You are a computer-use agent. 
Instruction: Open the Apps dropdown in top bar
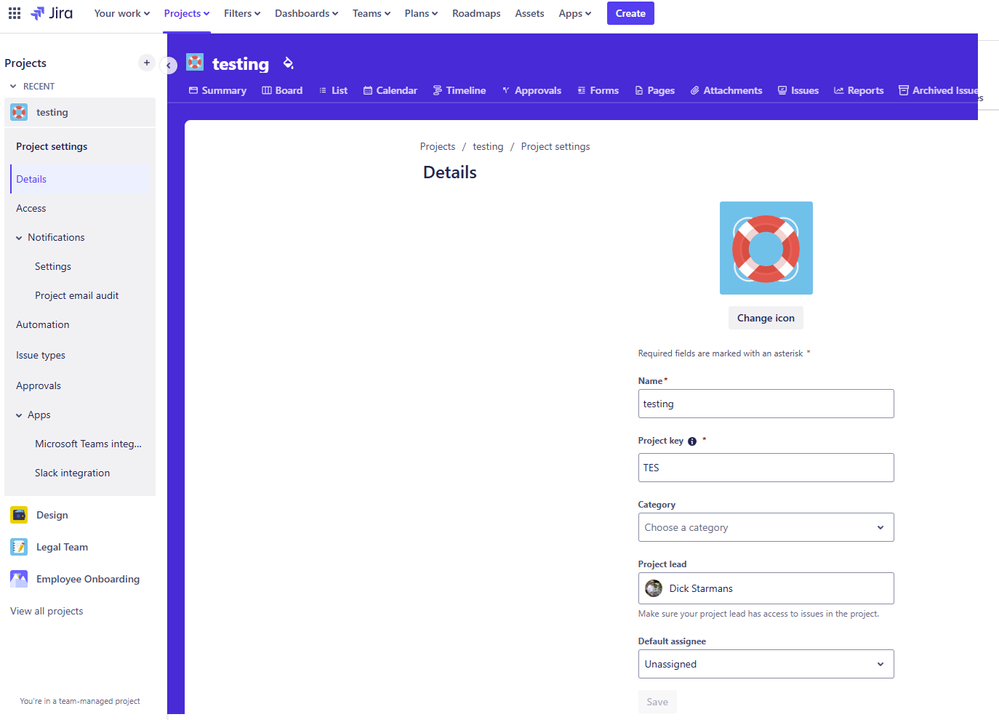(575, 13)
